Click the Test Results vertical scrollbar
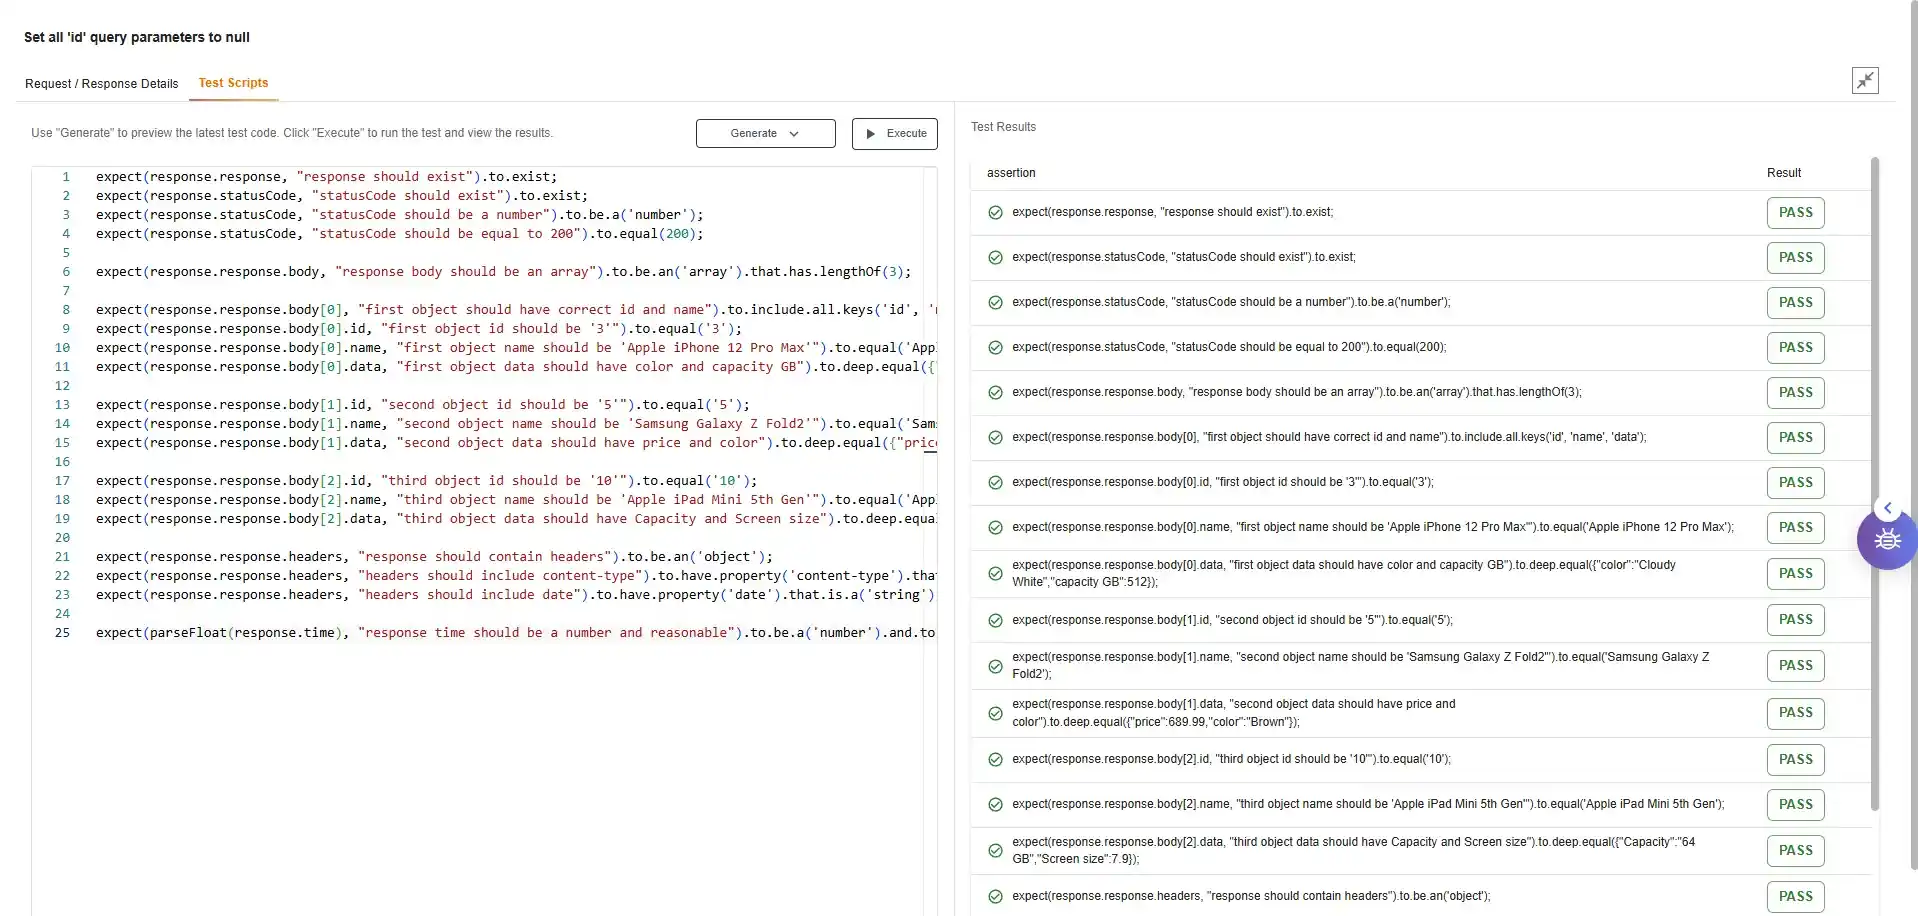Image resolution: width=1918 pixels, height=916 pixels. point(1874,480)
